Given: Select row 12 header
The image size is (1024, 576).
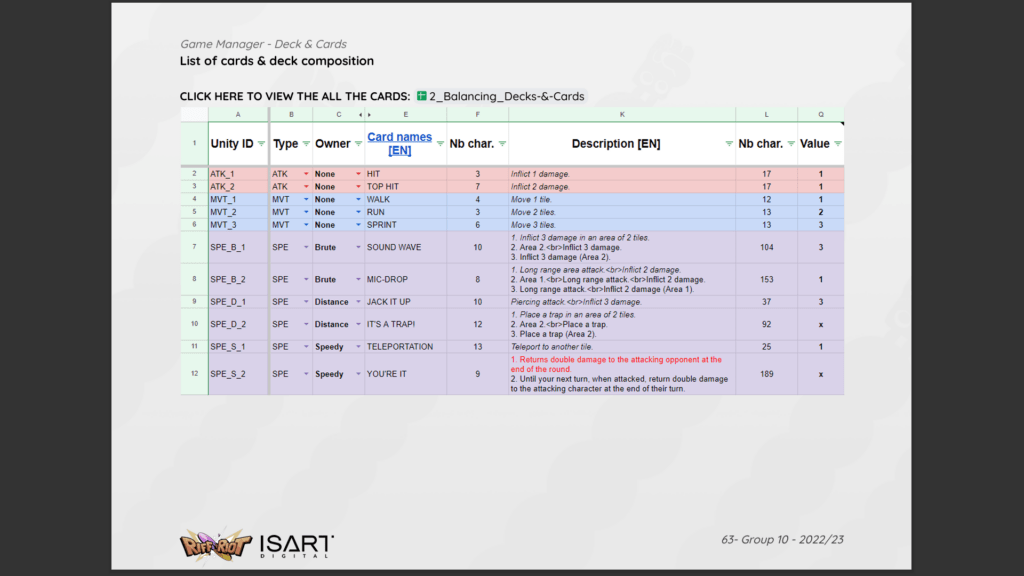Looking at the screenshot, I should [194, 374].
